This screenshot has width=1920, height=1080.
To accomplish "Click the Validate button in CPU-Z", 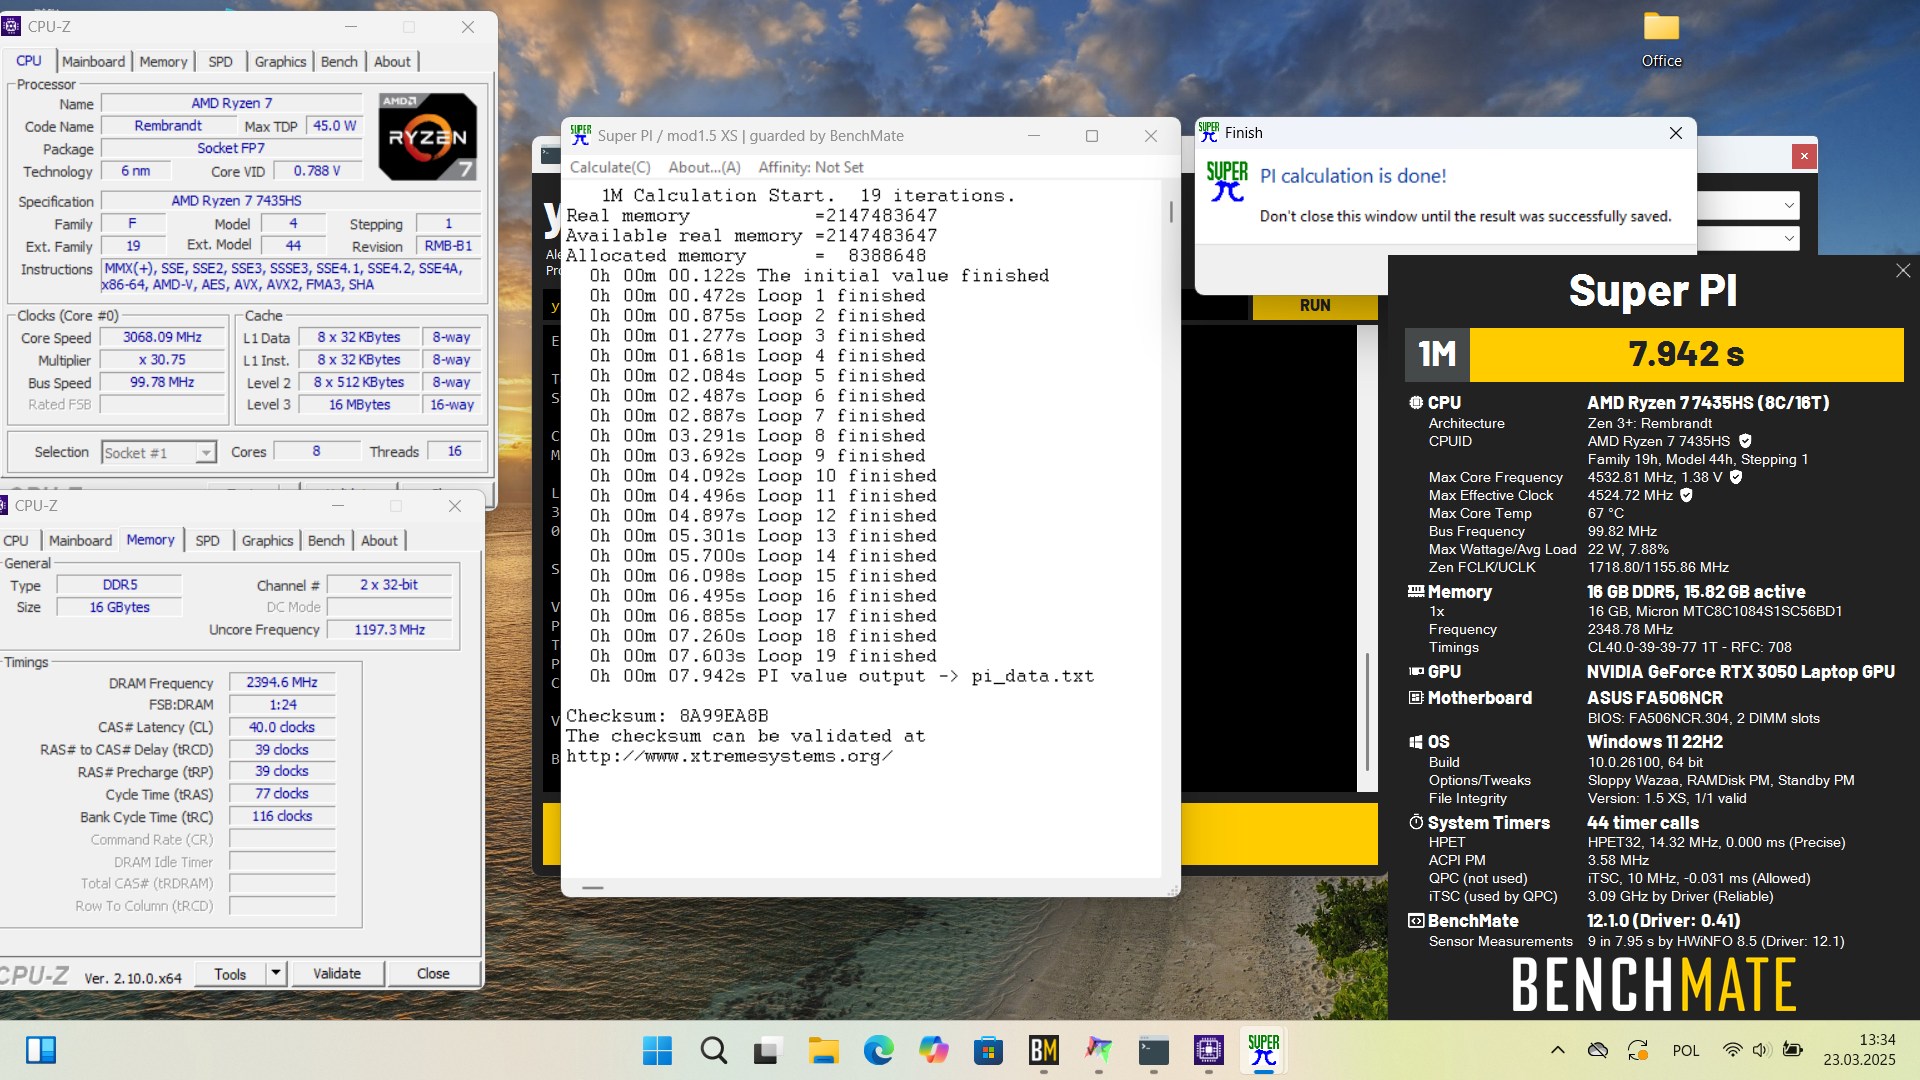I will point(337,974).
